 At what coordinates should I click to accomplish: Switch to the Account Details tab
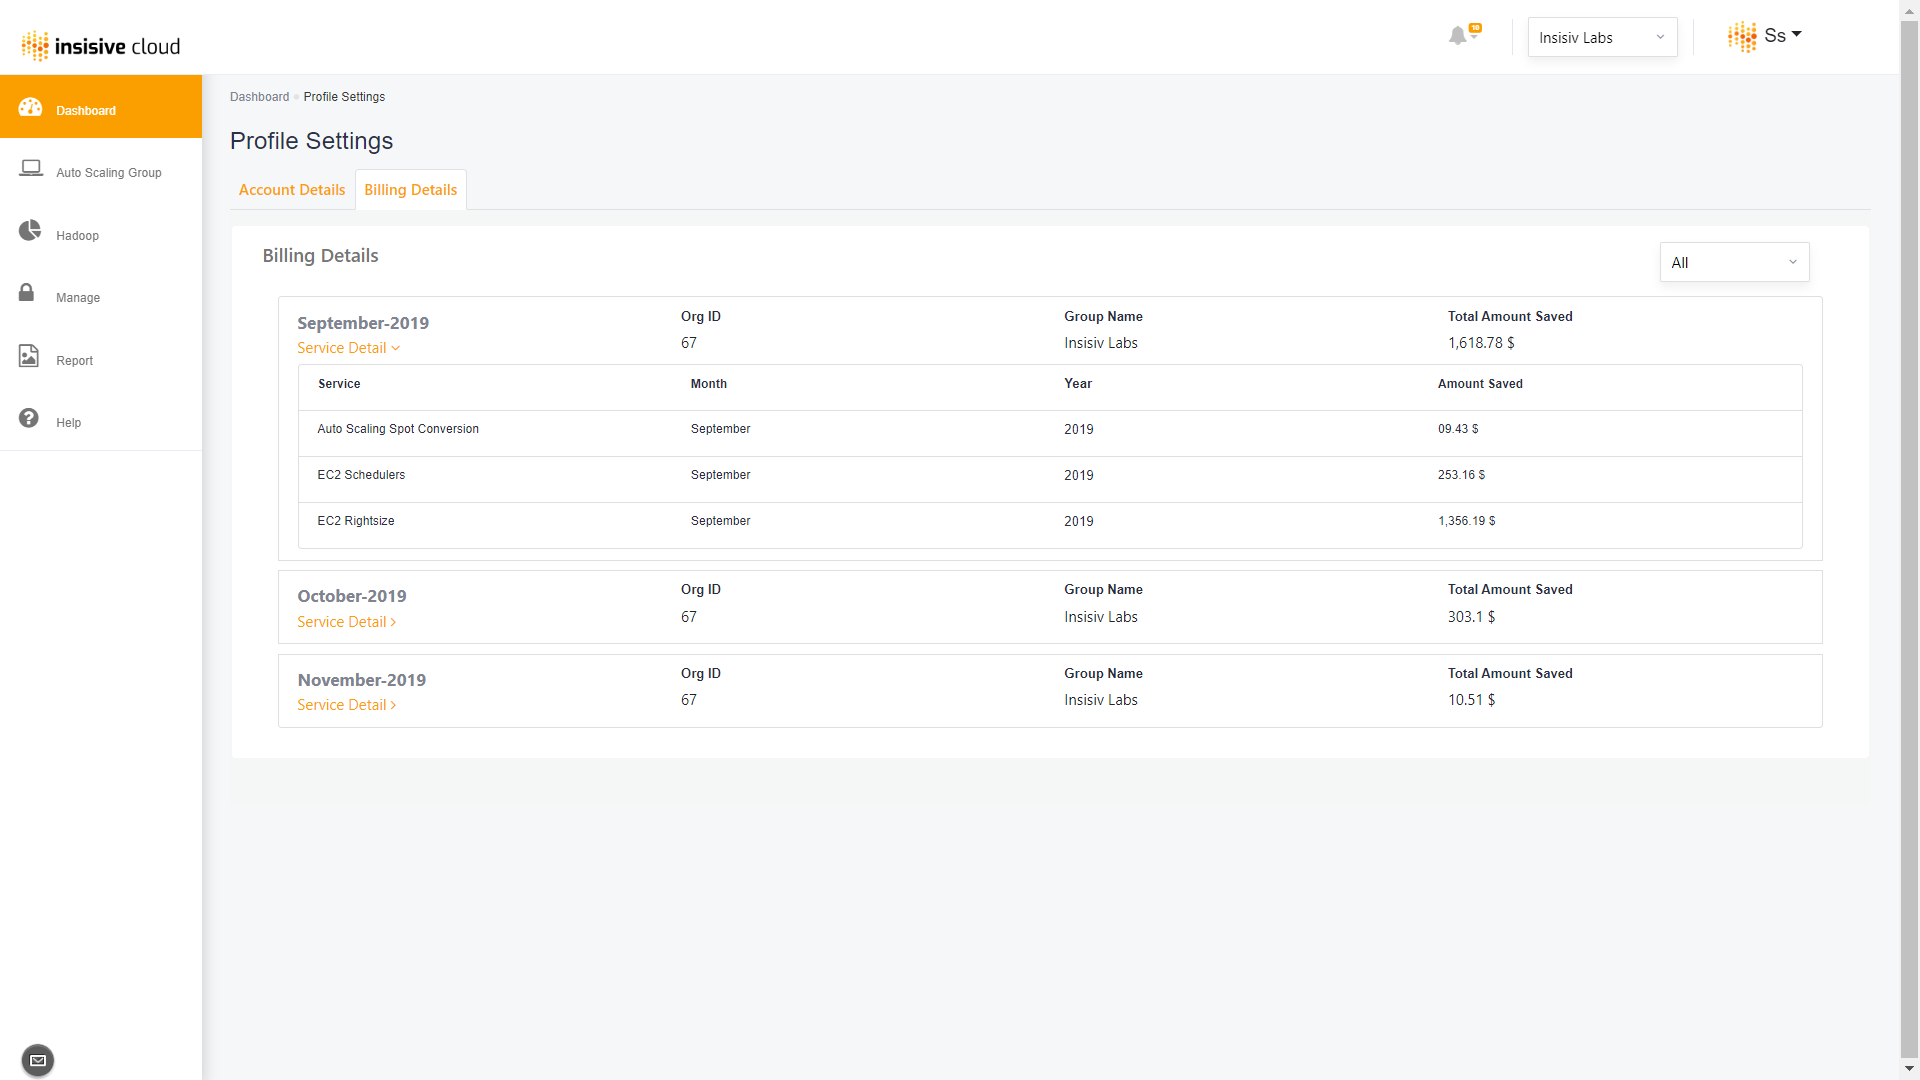tap(292, 190)
